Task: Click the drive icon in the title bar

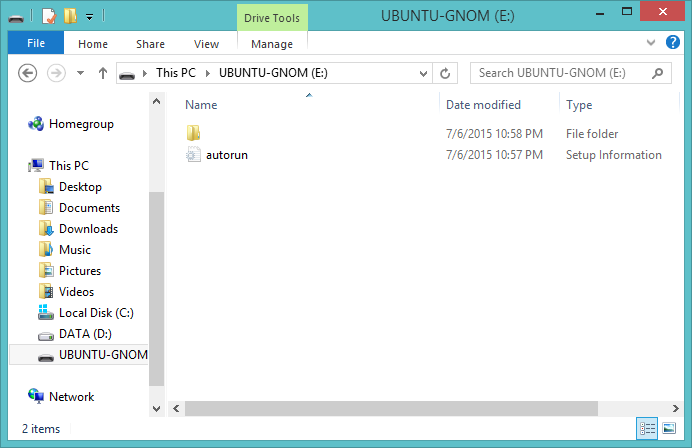Action: (x=16, y=18)
